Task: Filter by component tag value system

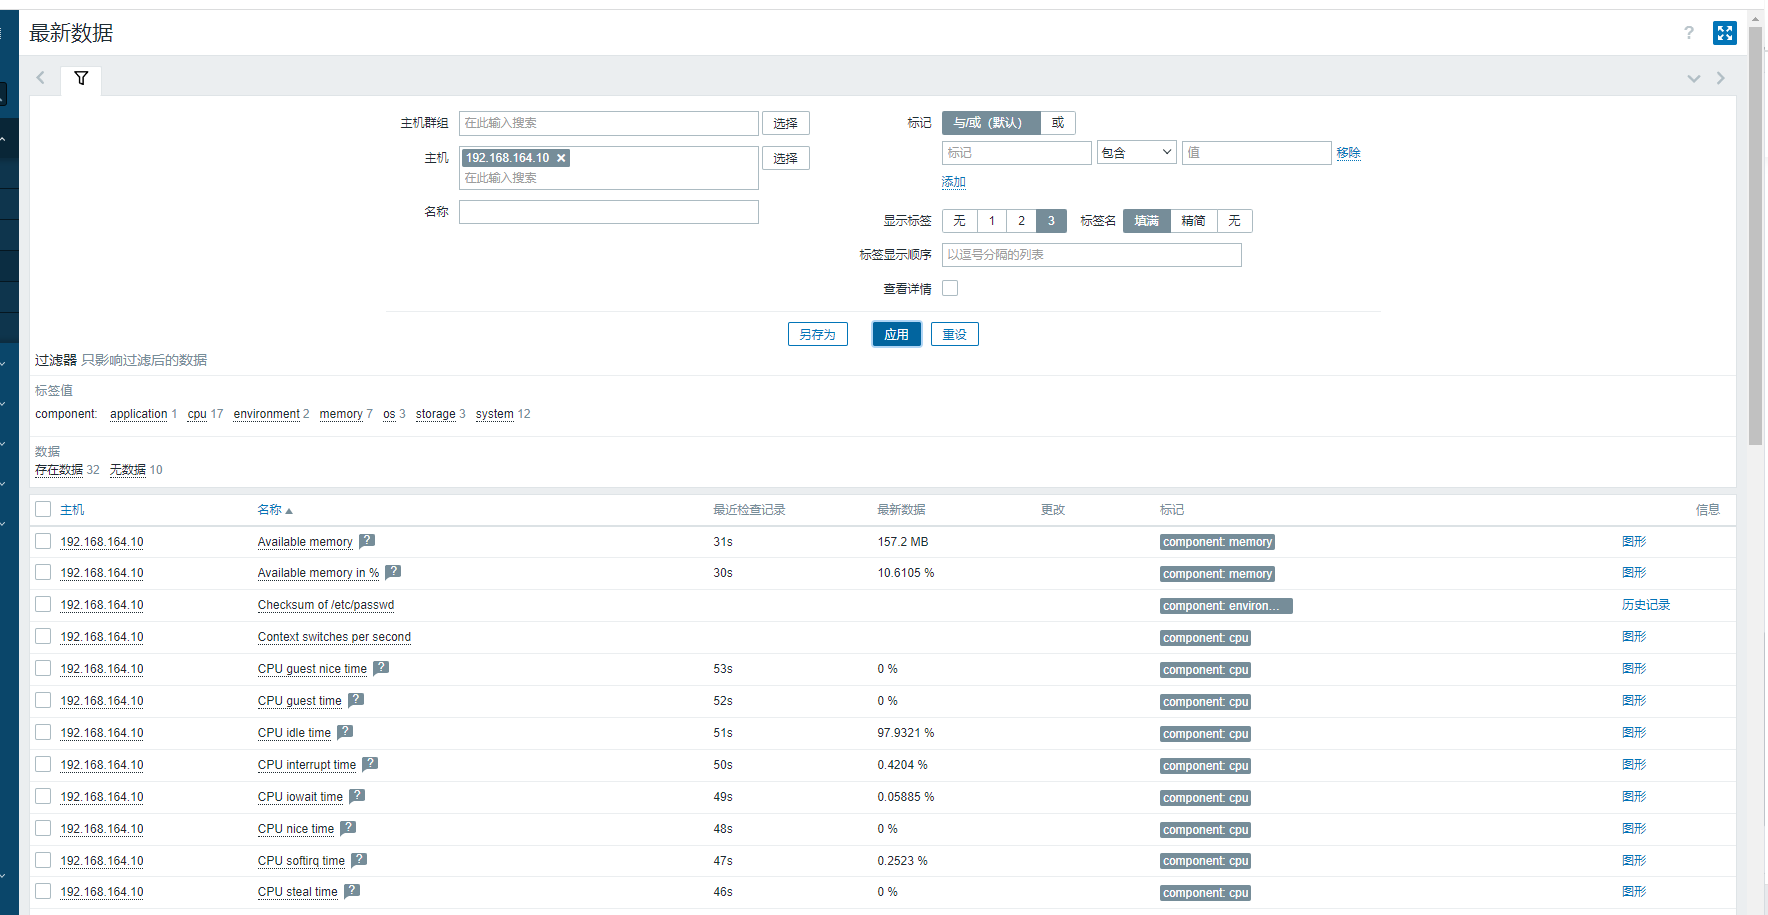Action: coord(495,414)
